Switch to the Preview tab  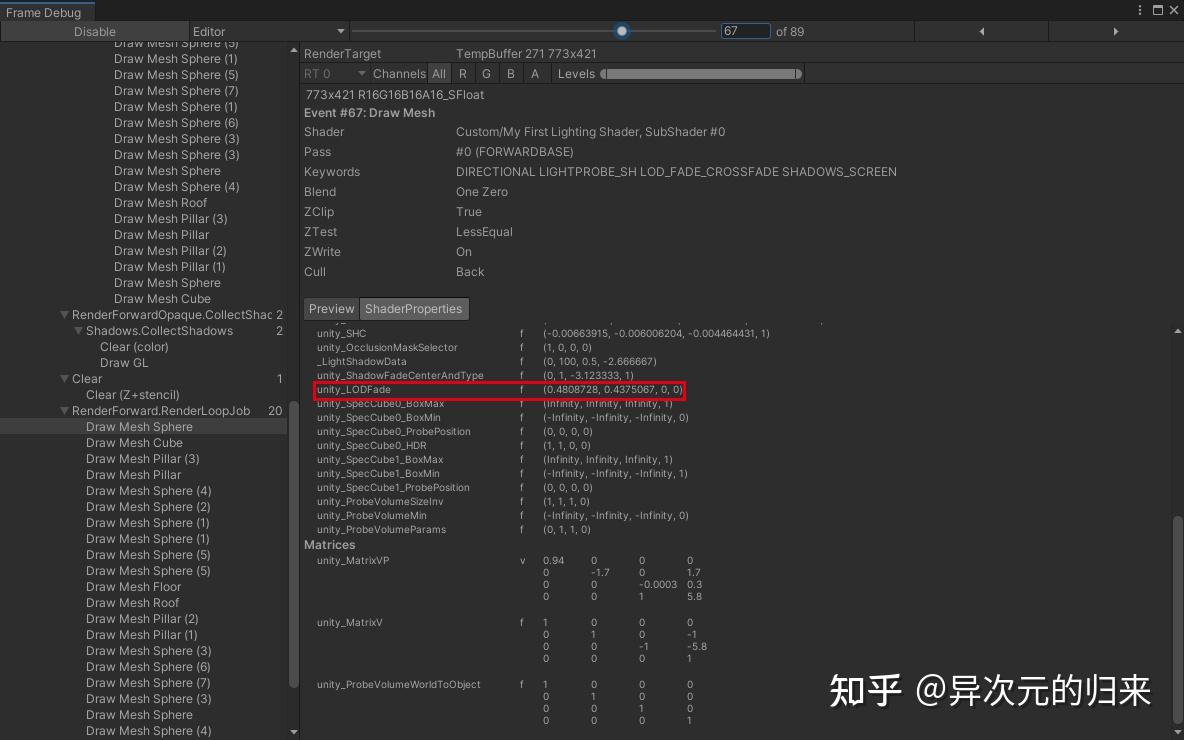pyautogui.click(x=331, y=308)
